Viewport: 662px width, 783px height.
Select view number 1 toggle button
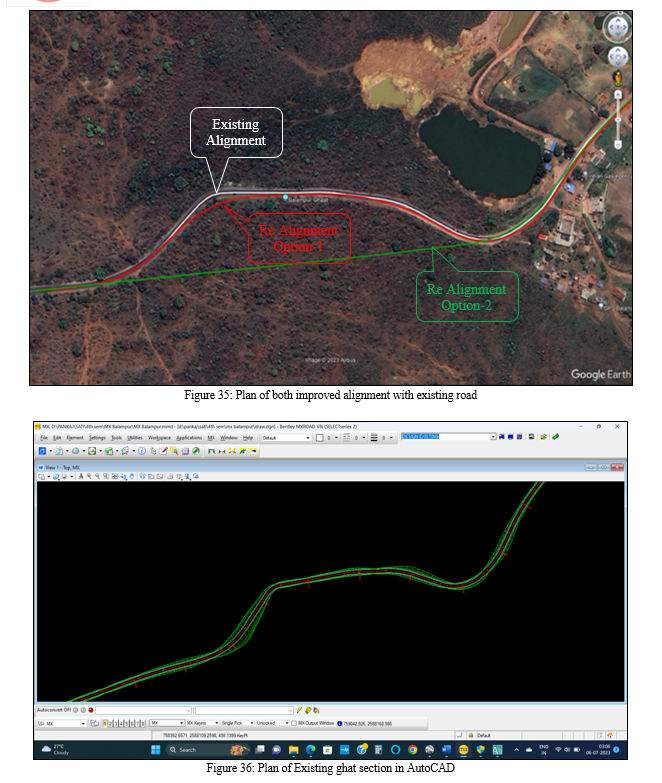[105, 724]
